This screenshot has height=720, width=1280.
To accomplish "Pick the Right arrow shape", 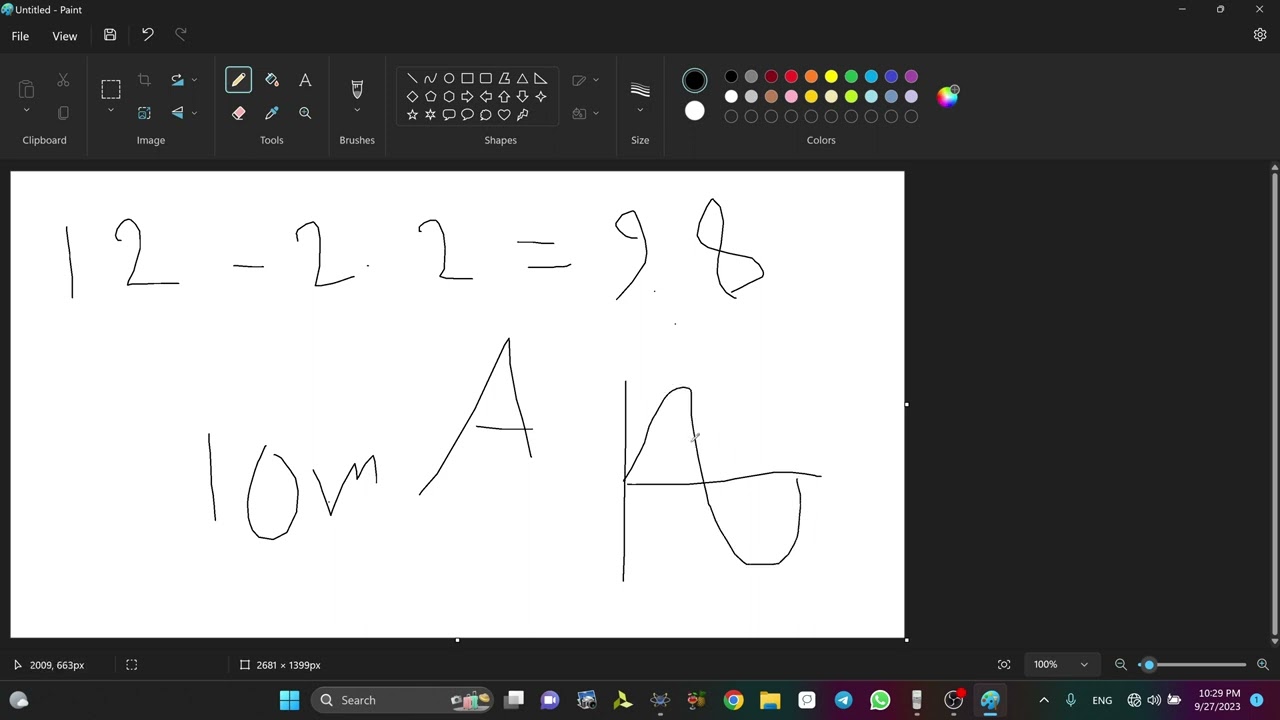I will (x=467, y=97).
